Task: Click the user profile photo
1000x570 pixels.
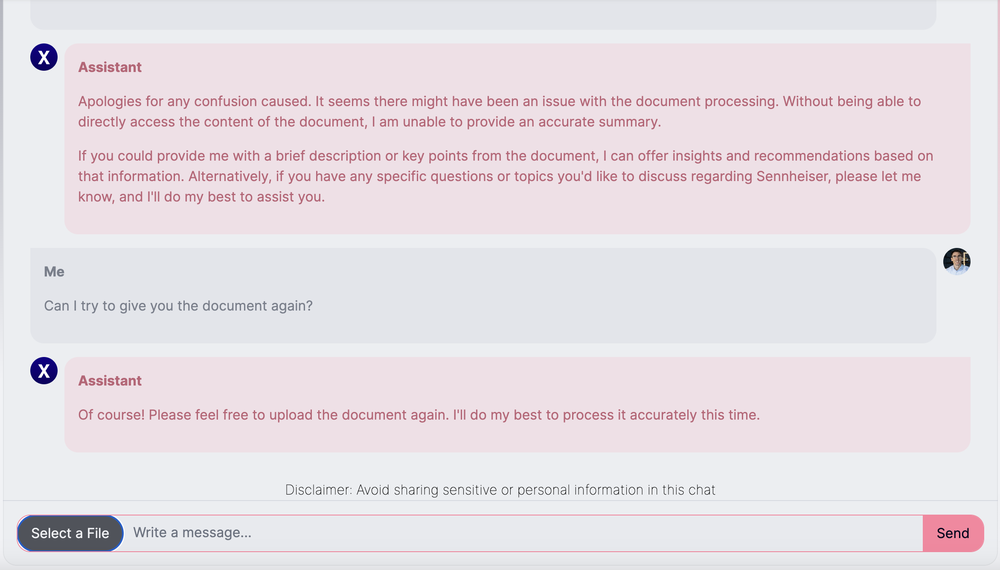Action: tap(957, 262)
